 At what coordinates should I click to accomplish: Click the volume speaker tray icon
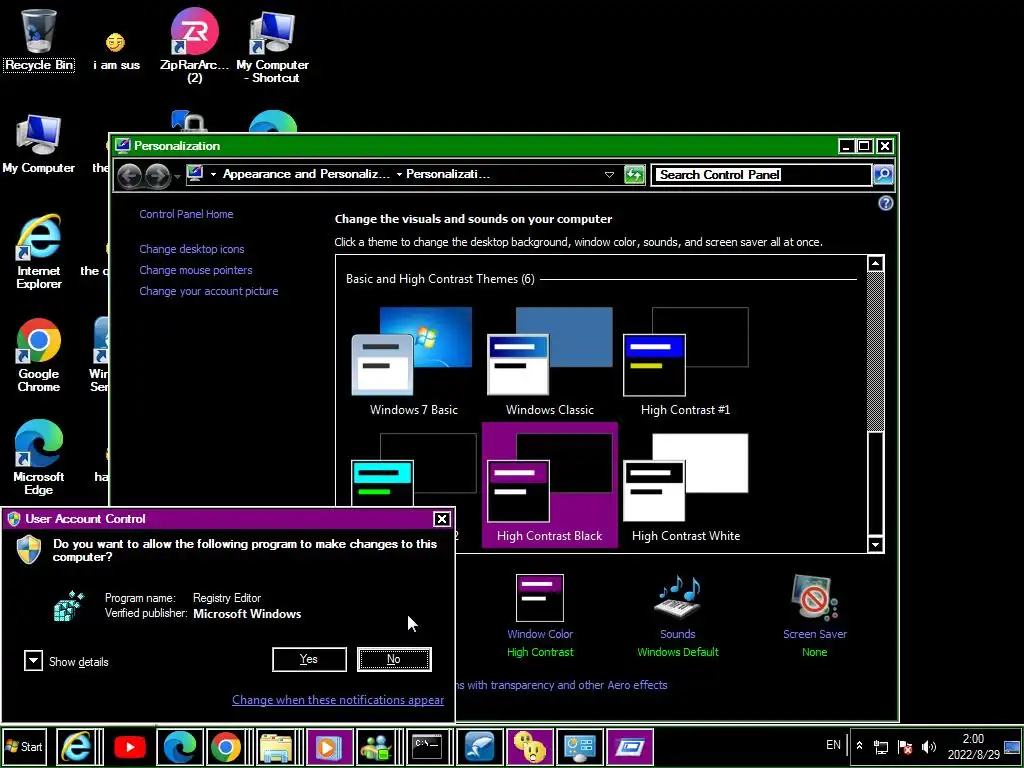(x=929, y=746)
